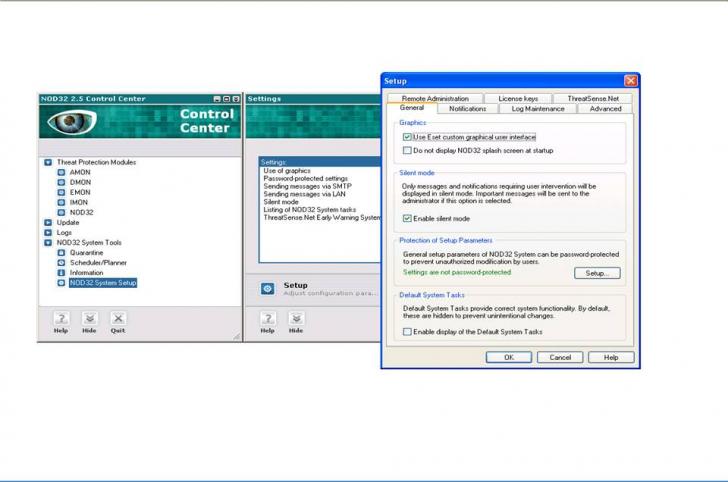The image size is (728, 482).
Task: Click the Information icon in the tree
Action: (61, 273)
